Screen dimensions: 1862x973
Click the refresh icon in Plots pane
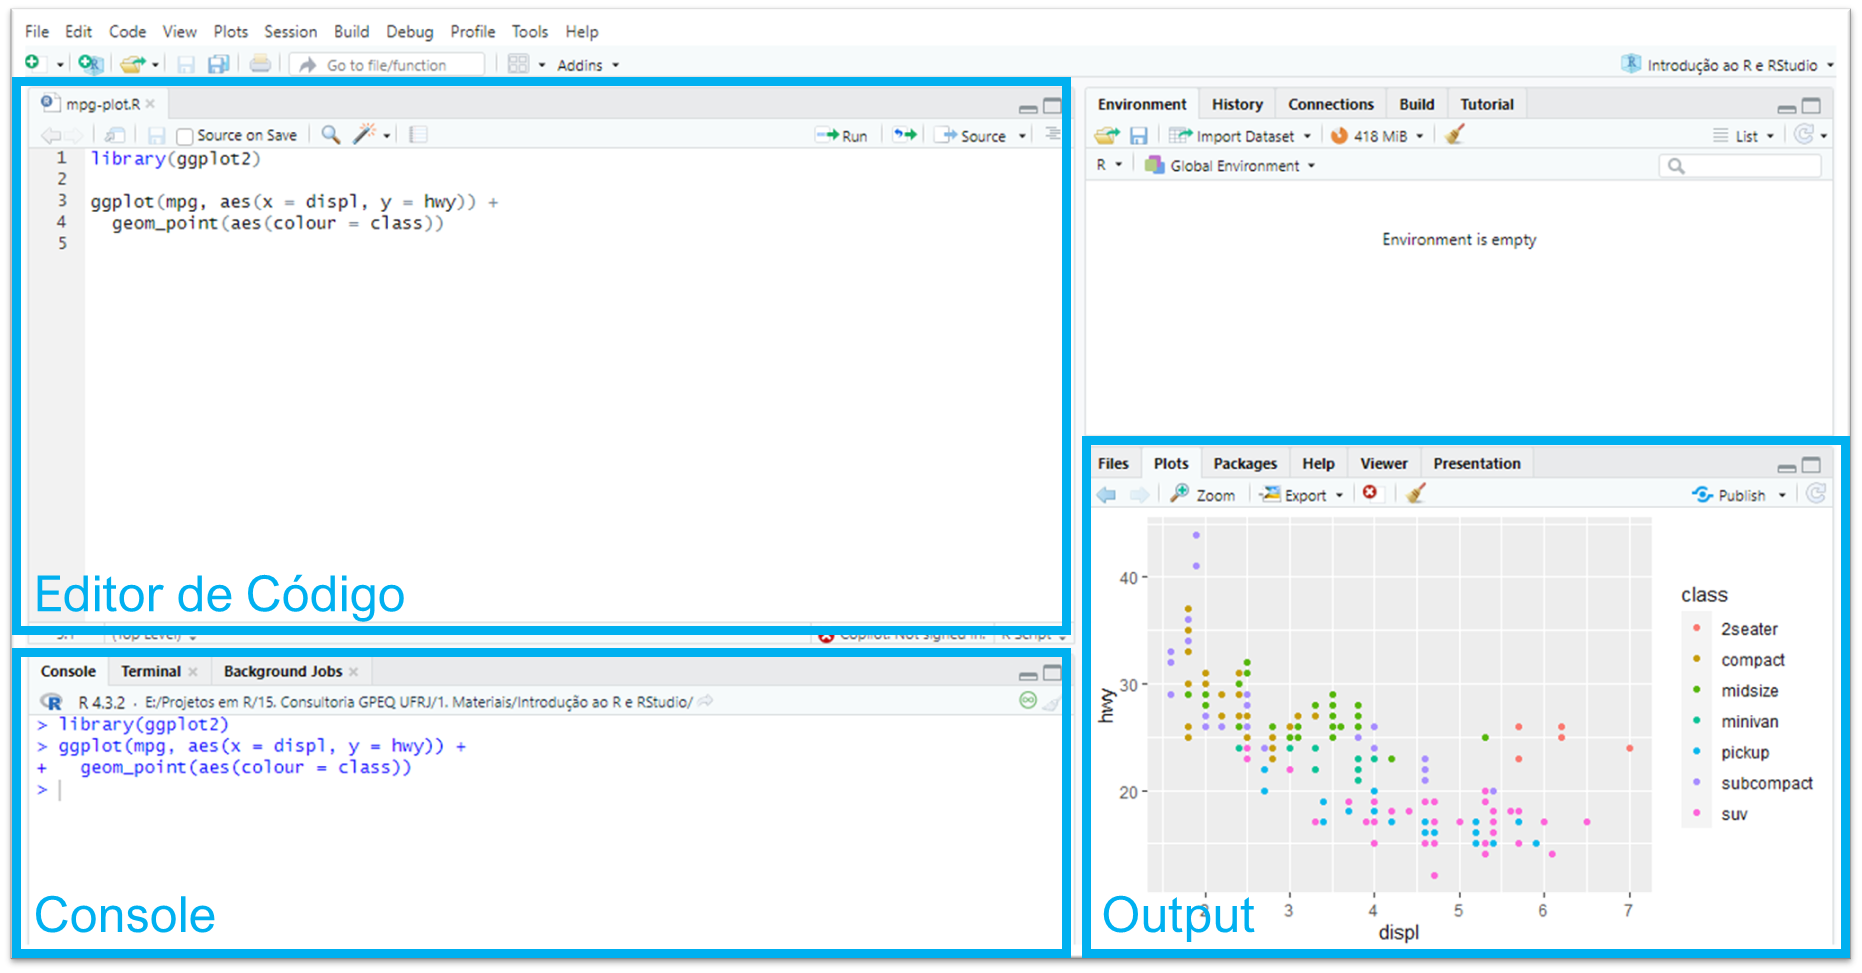[x=1817, y=493]
